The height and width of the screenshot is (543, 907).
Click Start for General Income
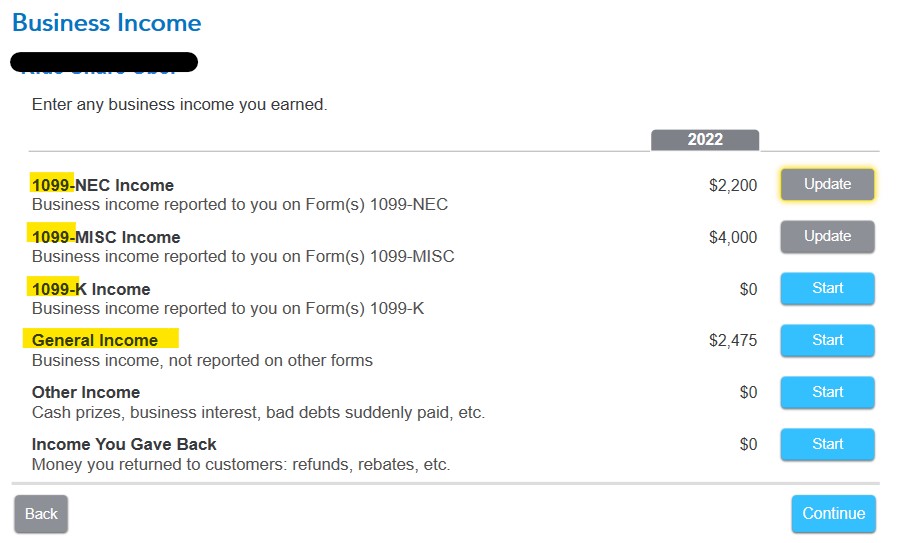827,340
